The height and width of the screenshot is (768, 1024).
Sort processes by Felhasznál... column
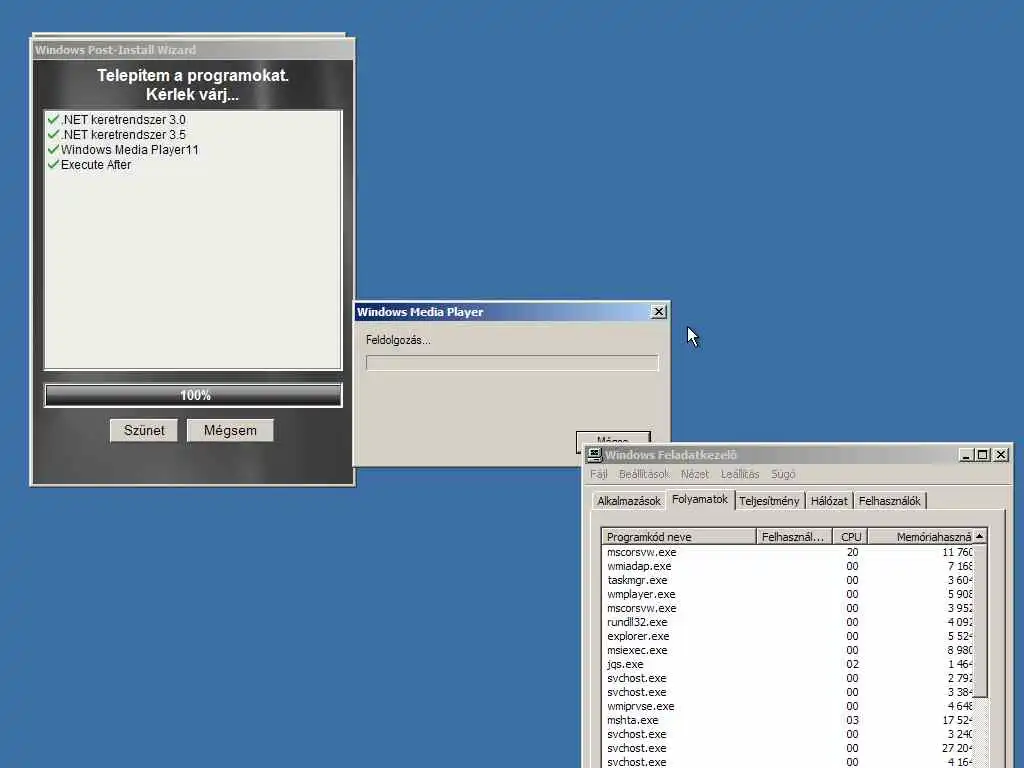794,537
